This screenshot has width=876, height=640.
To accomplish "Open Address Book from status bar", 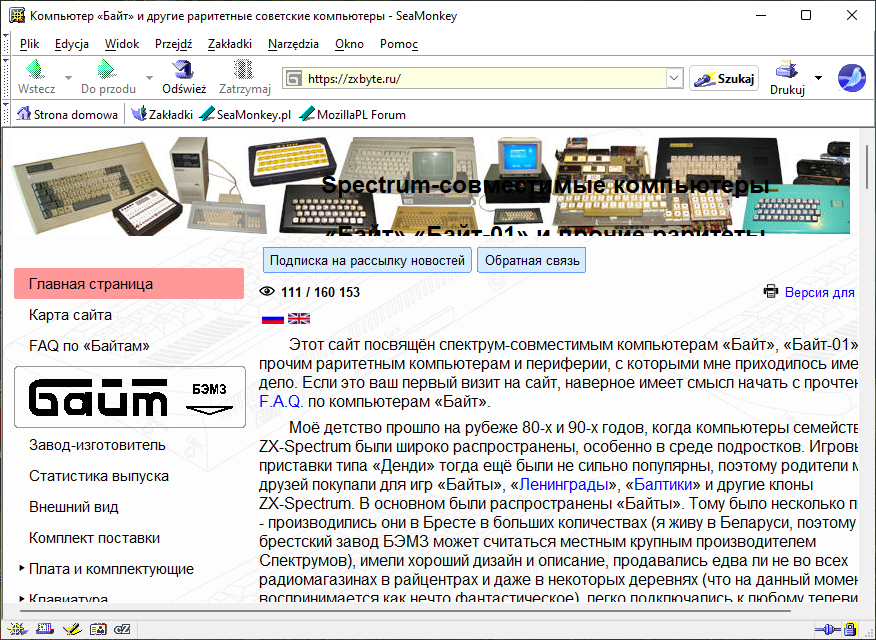I will click(98, 629).
